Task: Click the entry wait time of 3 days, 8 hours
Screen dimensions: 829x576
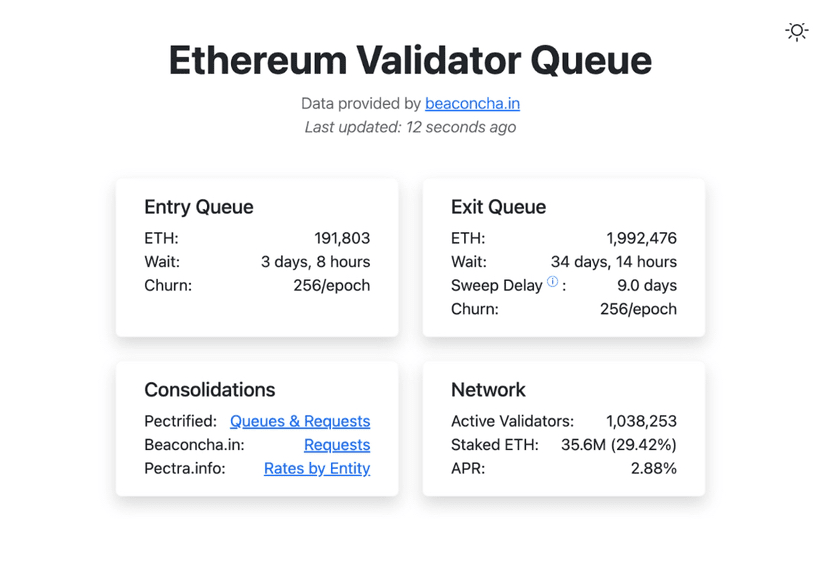Action: click(315, 262)
